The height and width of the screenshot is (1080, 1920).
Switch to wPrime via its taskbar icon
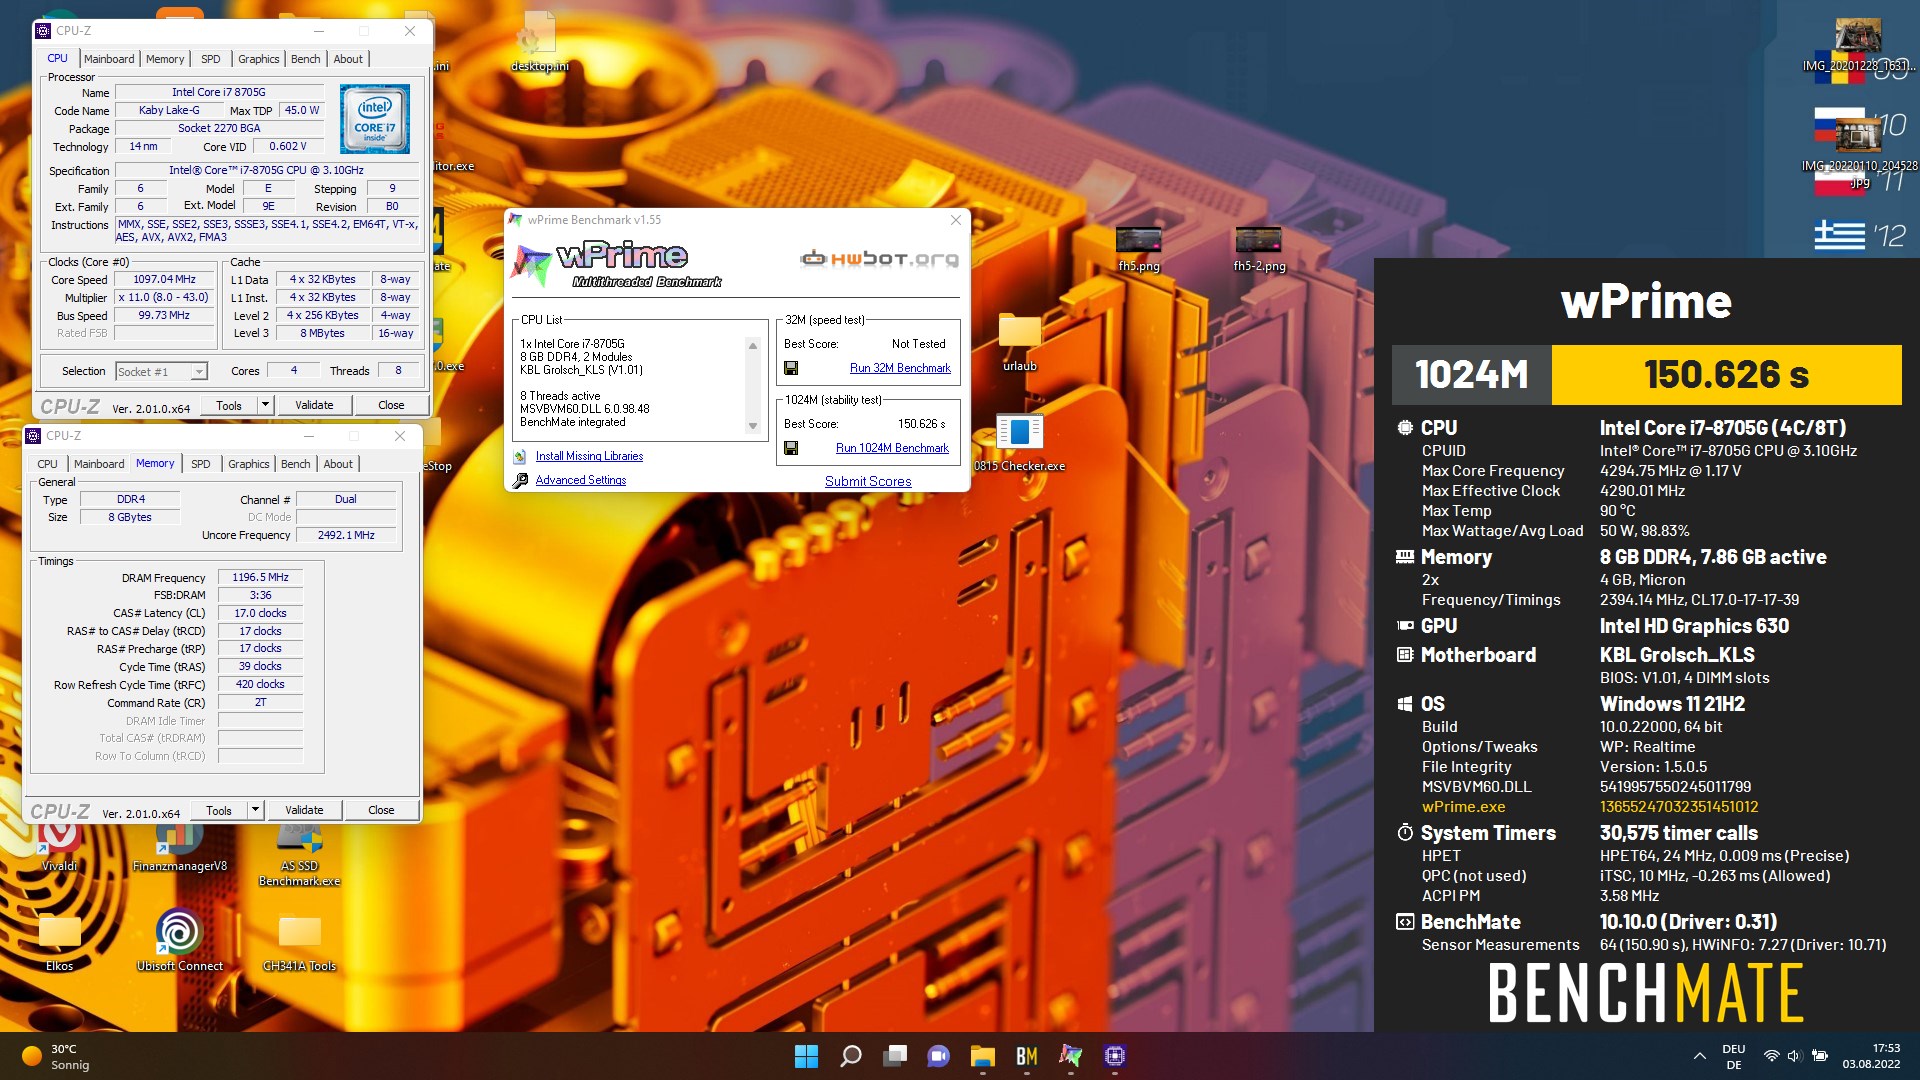click(x=1071, y=1056)
